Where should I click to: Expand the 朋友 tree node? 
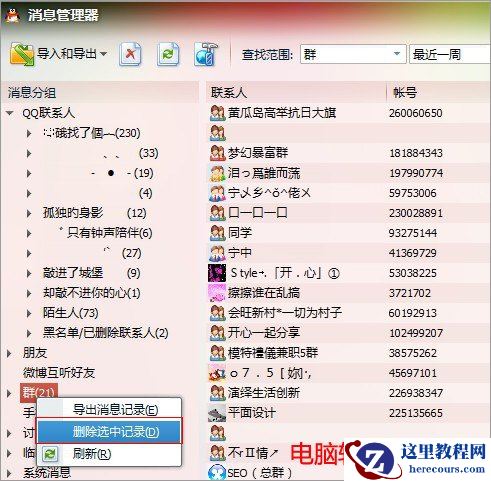pos(9,353)
